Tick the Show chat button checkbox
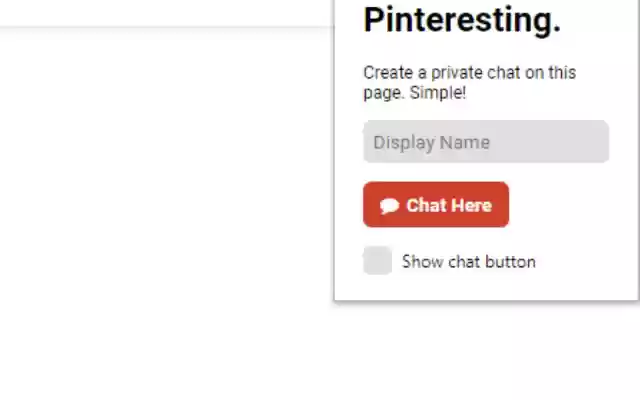Image resolution: width=640 pixels, height=400 pixels. coord(377,261)
